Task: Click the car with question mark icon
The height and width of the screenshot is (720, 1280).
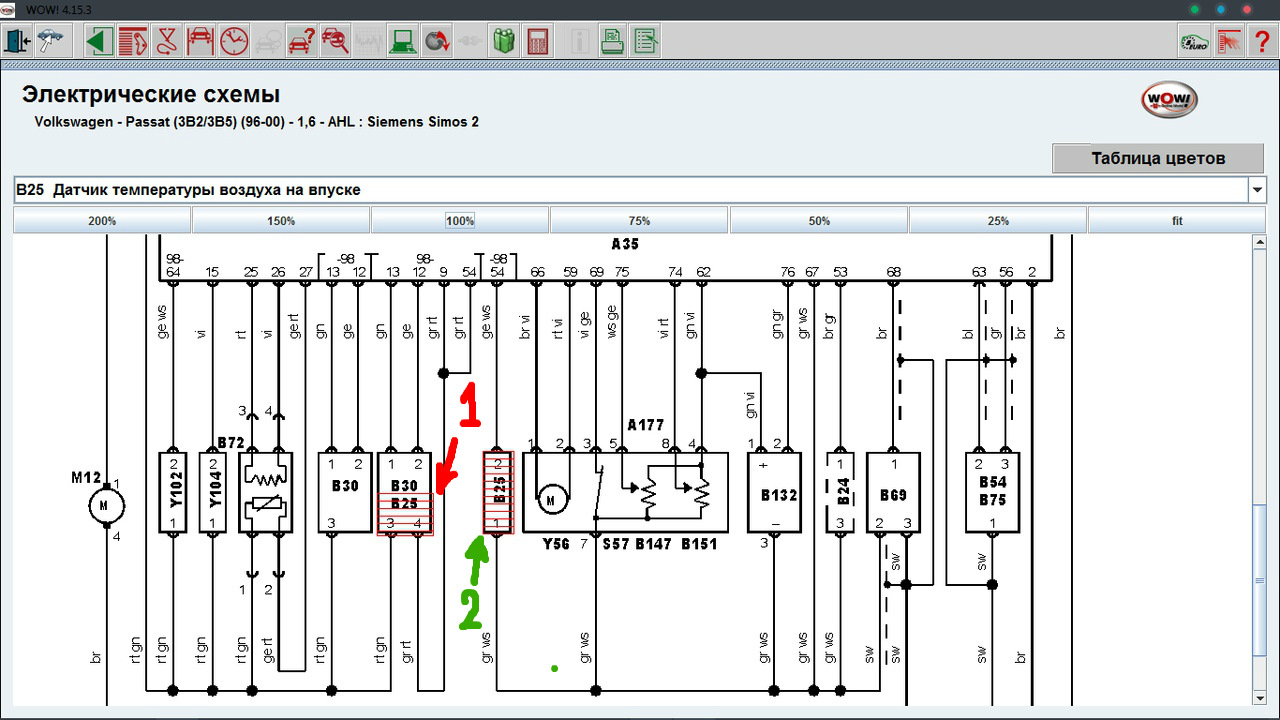Action: click(x=302, y=42)
